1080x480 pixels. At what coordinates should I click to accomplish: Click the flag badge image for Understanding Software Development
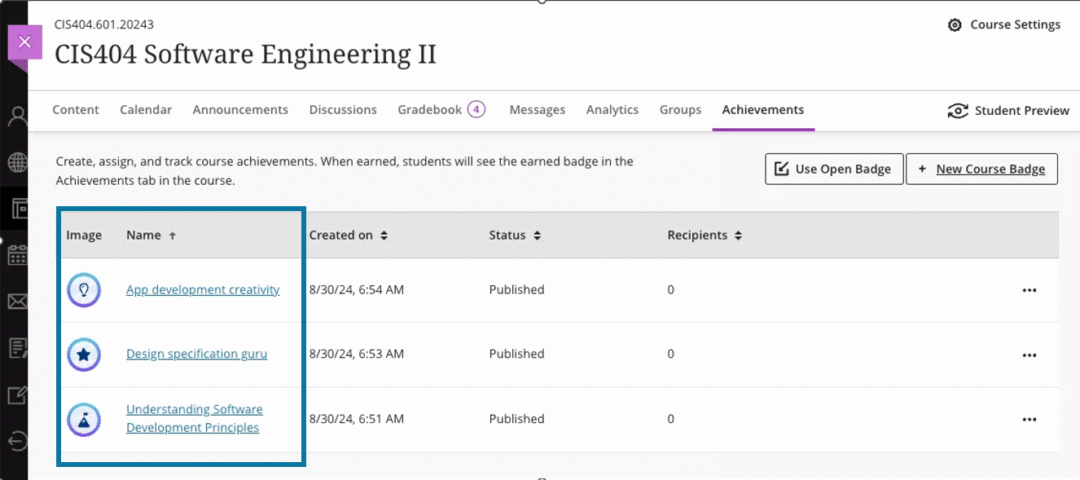[84, 419]
